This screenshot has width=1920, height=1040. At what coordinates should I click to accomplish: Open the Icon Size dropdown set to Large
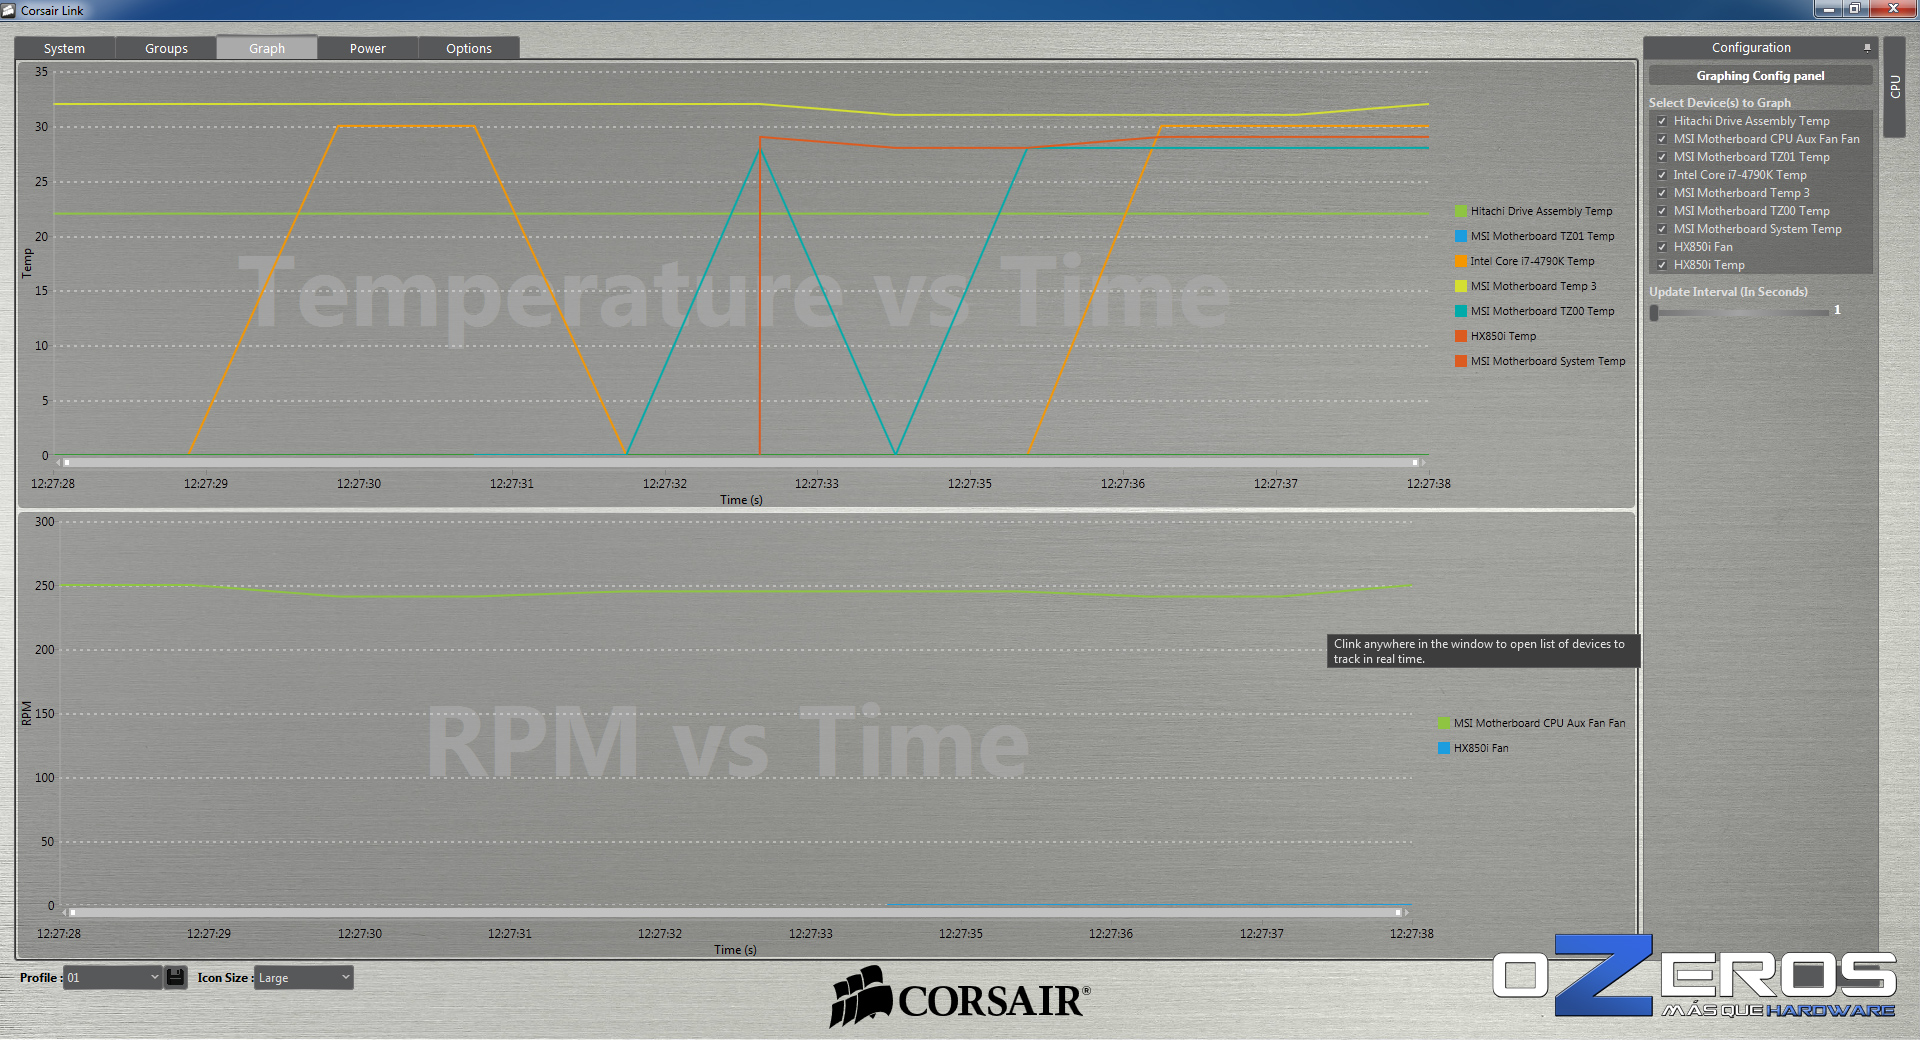point(304,977)
